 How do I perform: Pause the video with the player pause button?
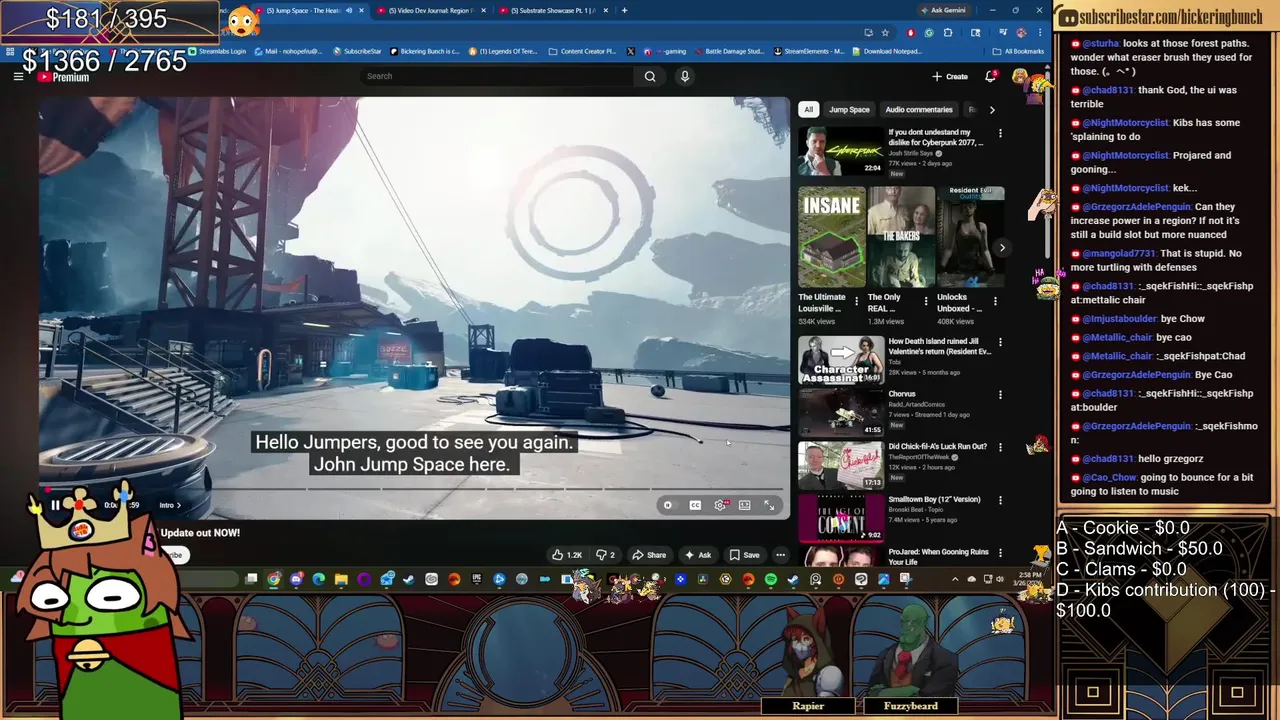[x=56, y=505]
